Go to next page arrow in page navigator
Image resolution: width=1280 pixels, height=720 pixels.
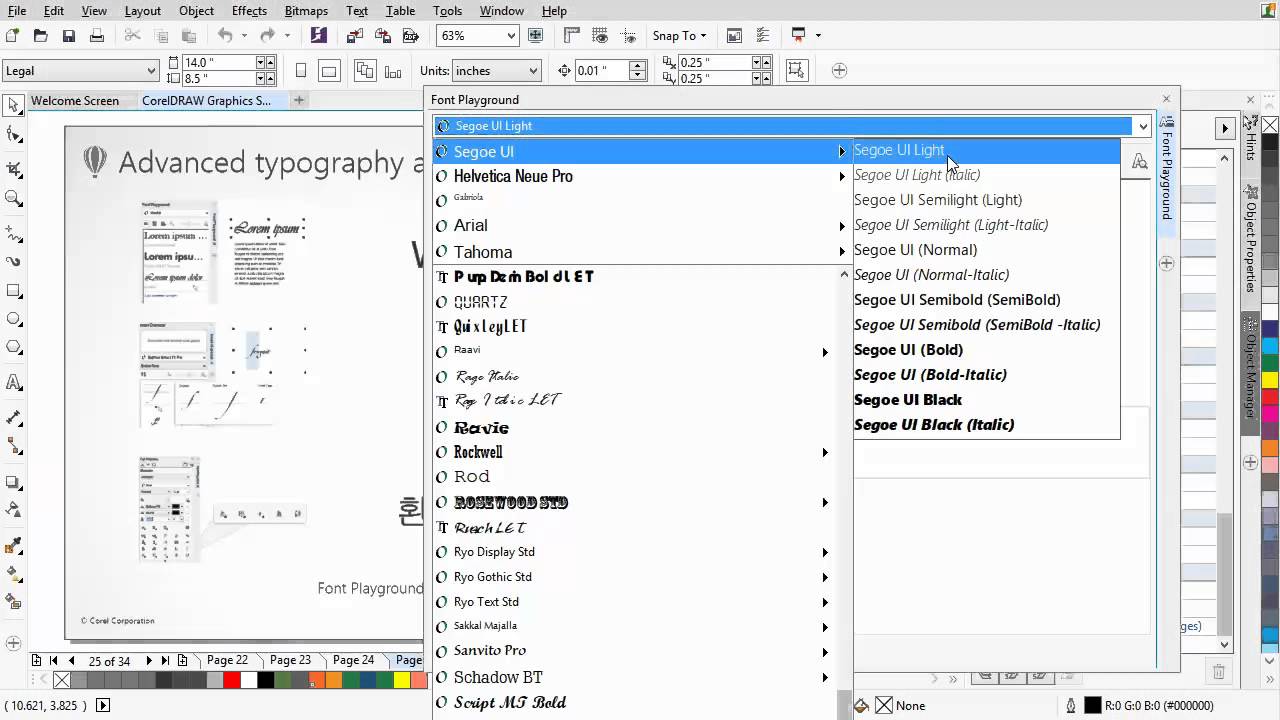coord(149,661)
